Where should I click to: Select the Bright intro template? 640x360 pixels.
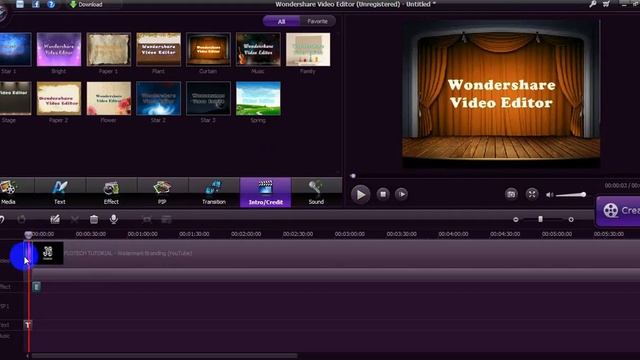[x=59, y=49]
